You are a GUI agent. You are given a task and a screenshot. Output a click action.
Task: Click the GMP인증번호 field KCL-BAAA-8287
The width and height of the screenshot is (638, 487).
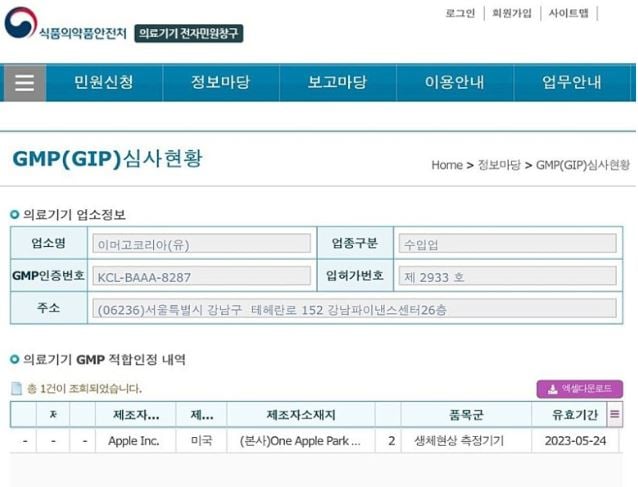[x=201, y=276]
